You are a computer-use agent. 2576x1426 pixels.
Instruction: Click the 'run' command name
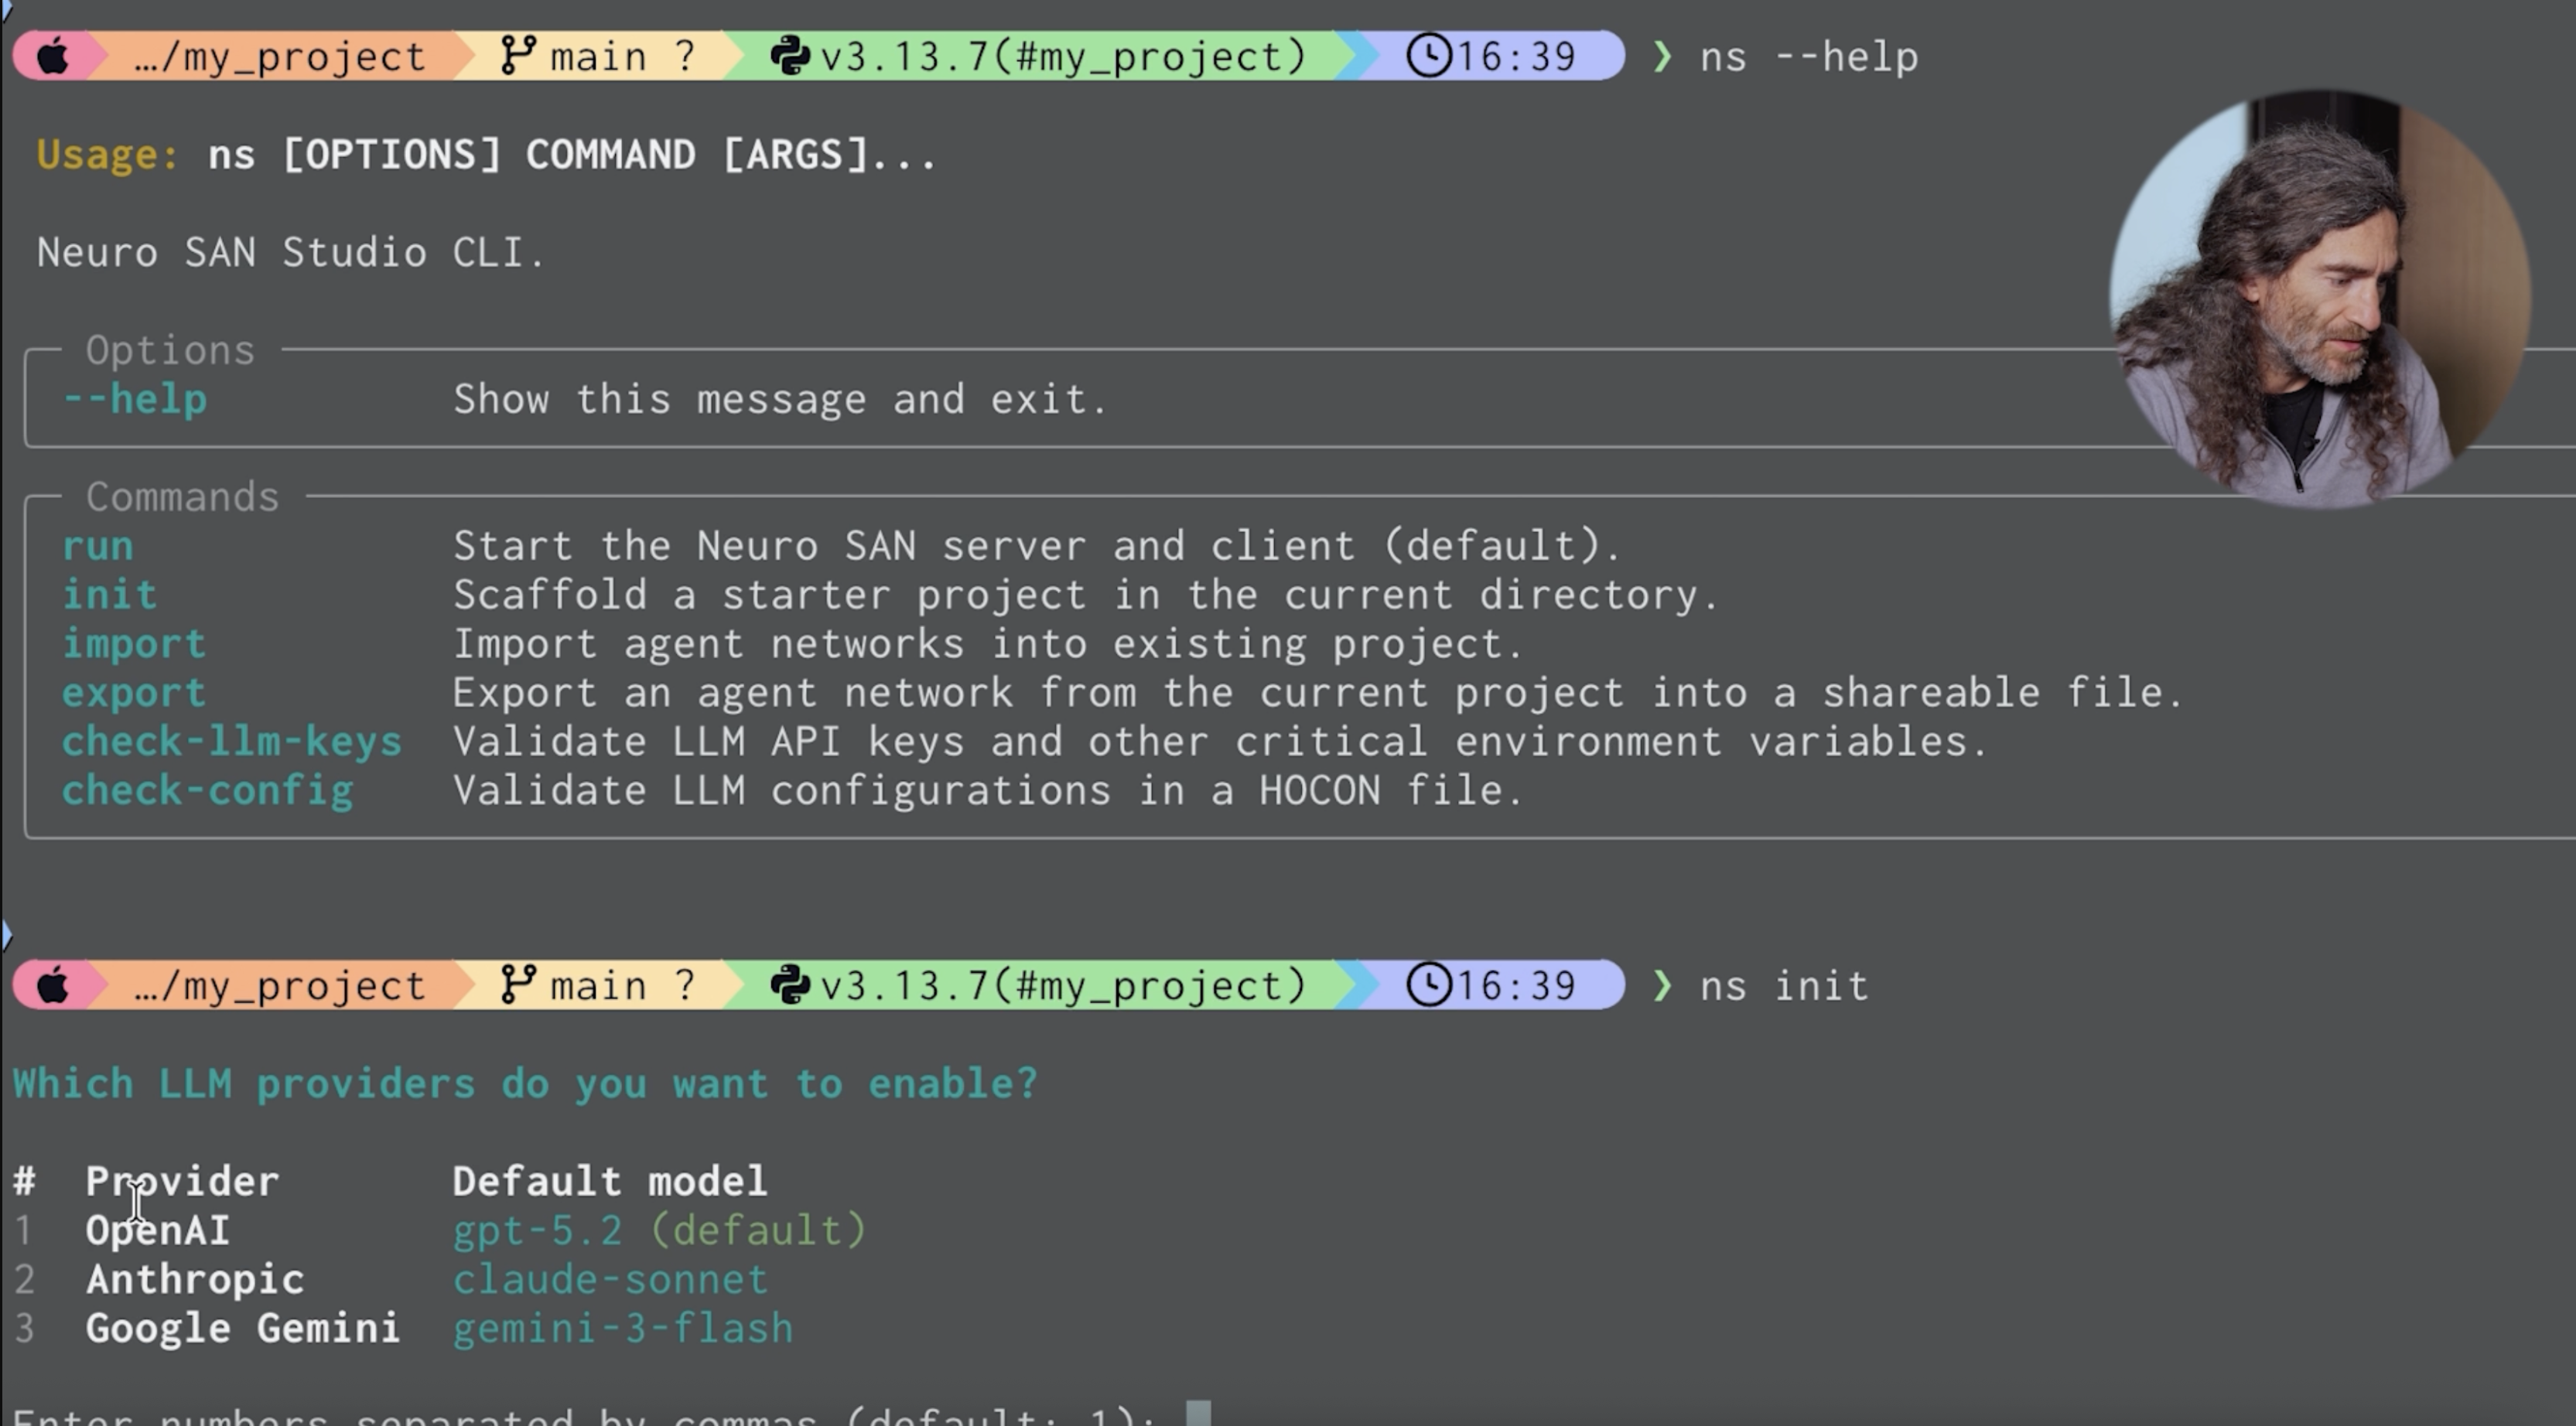(x=98, y=546)
